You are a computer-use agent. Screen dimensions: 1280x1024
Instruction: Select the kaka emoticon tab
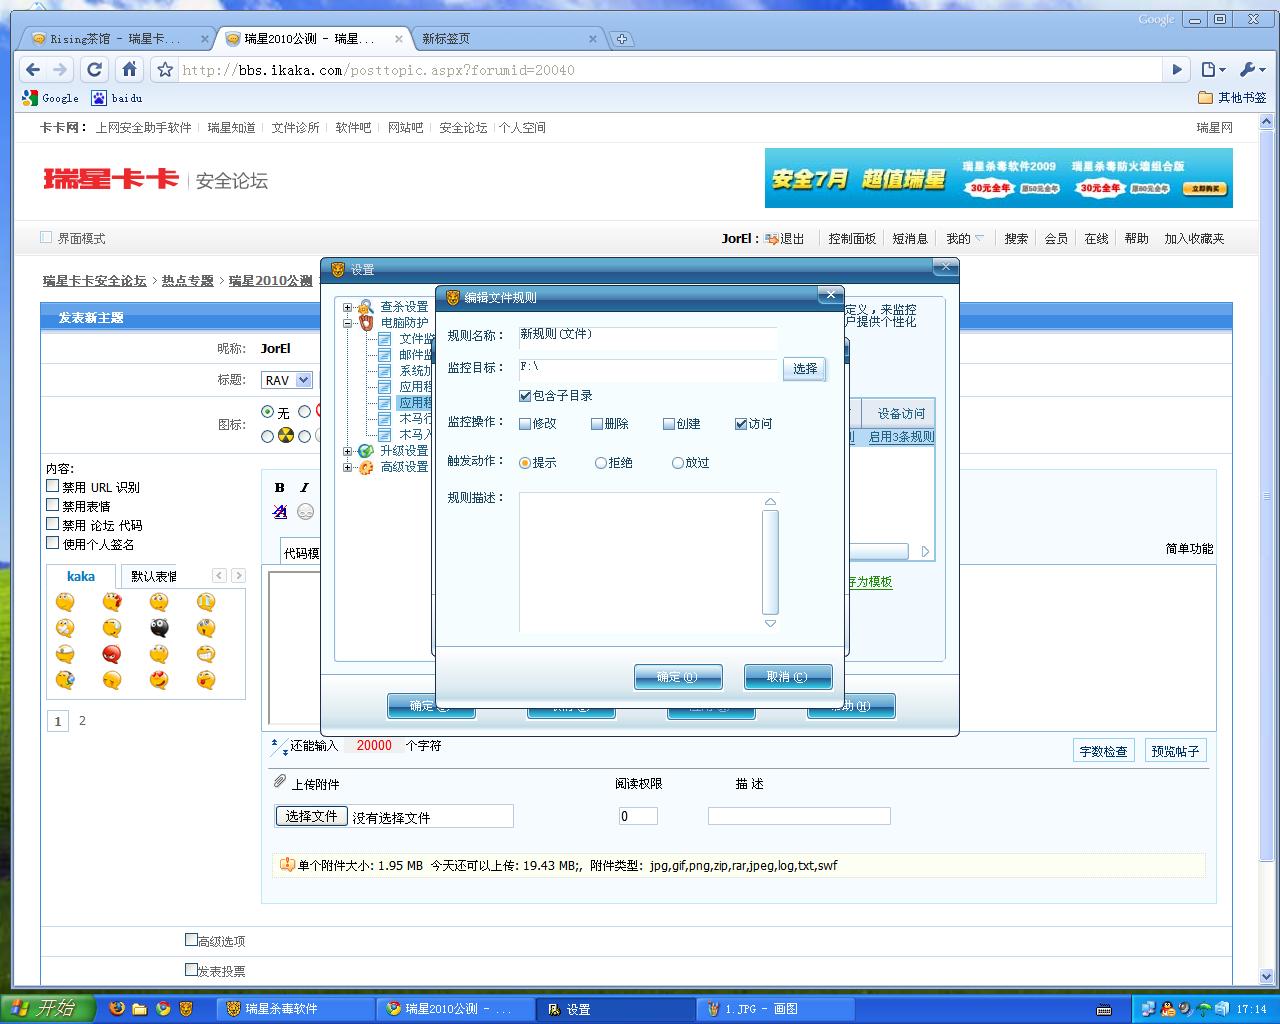pos(81,576)
